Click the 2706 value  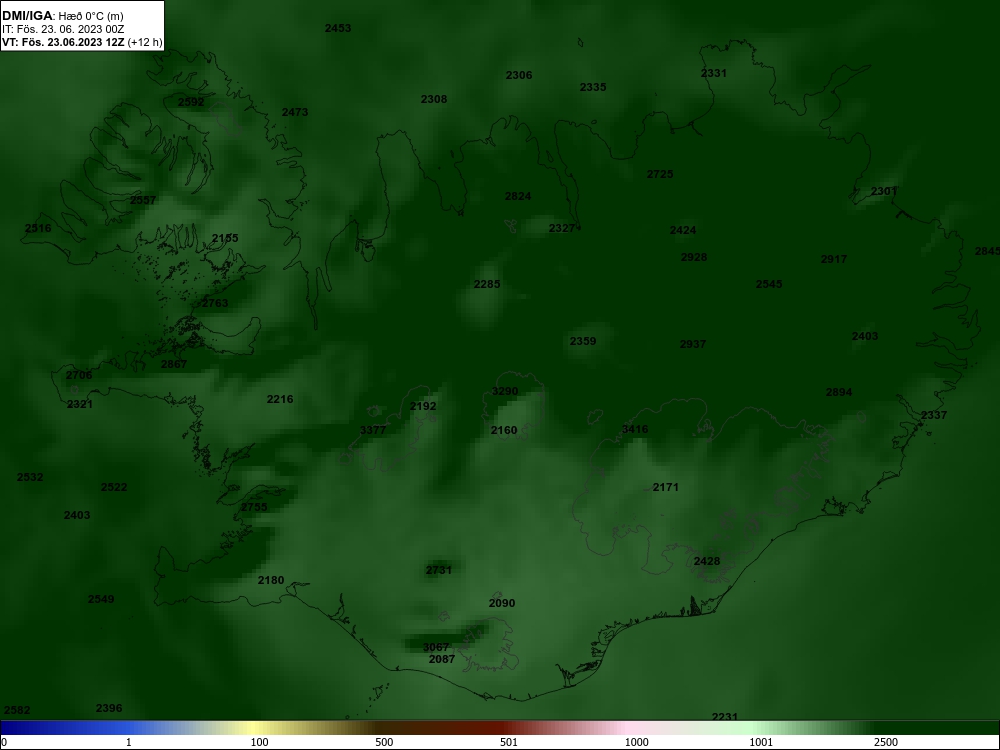[x=79, y=375]
